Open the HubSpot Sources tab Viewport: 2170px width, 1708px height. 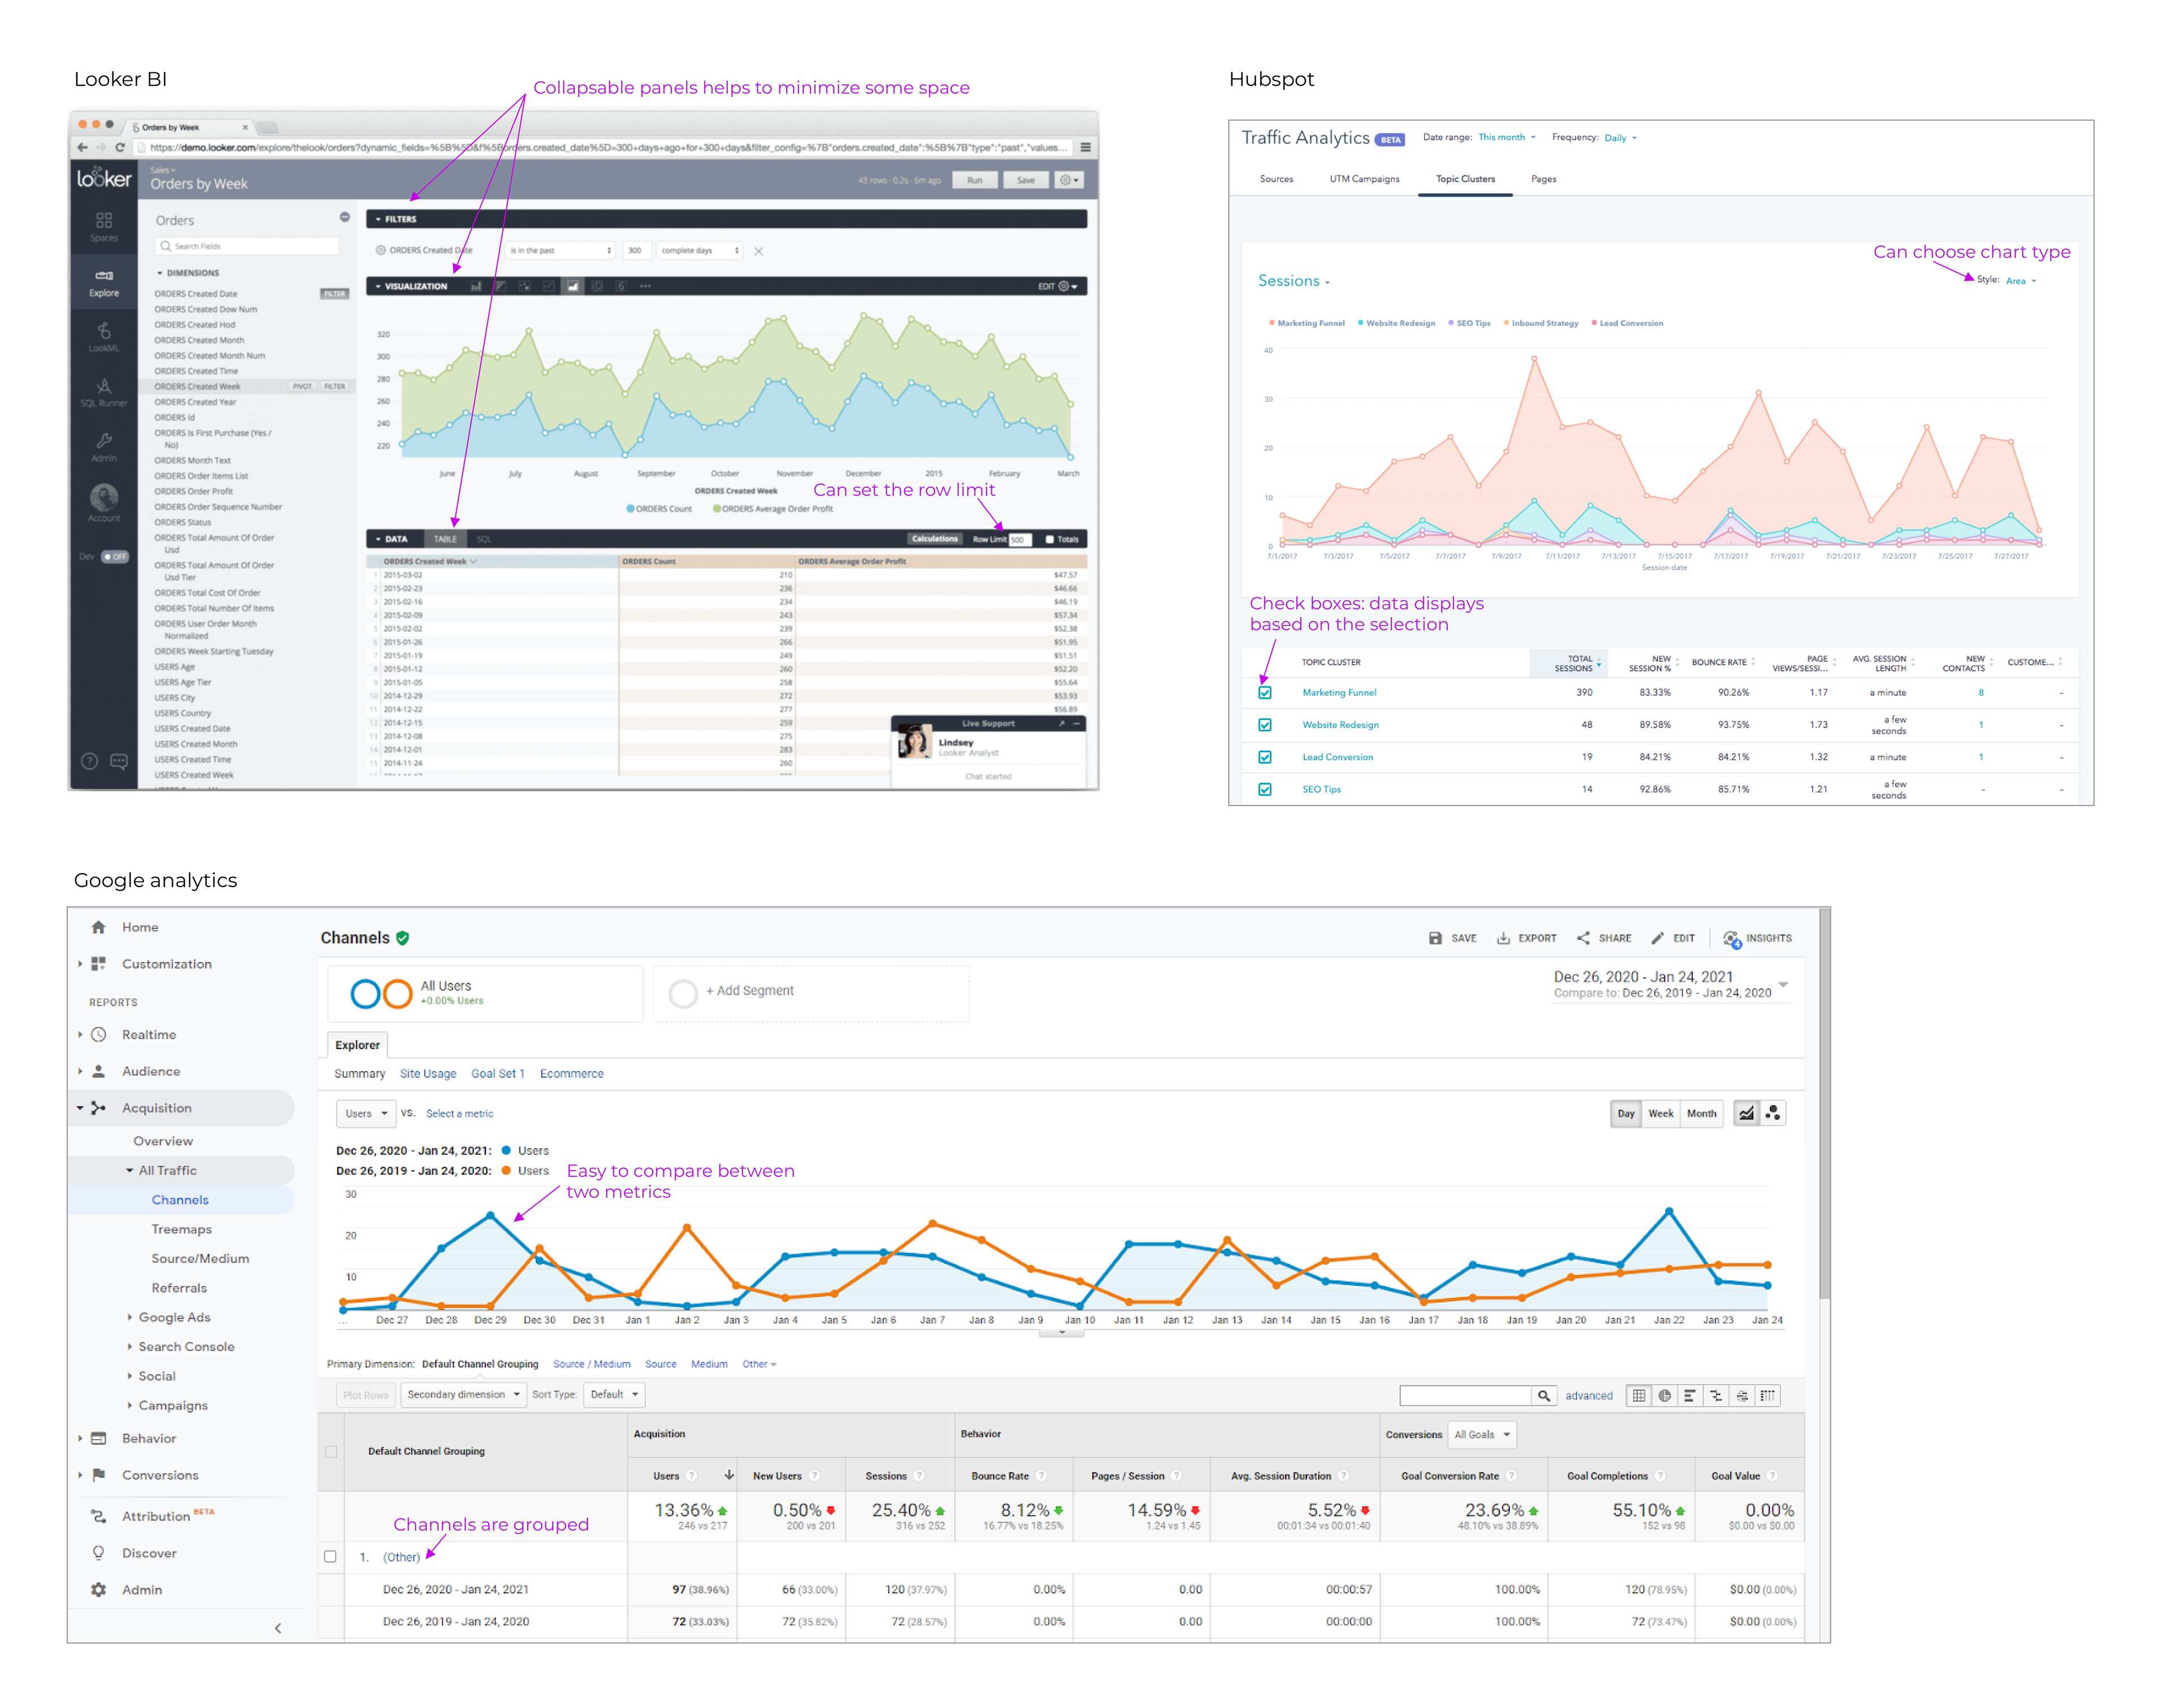(1276, 179)
